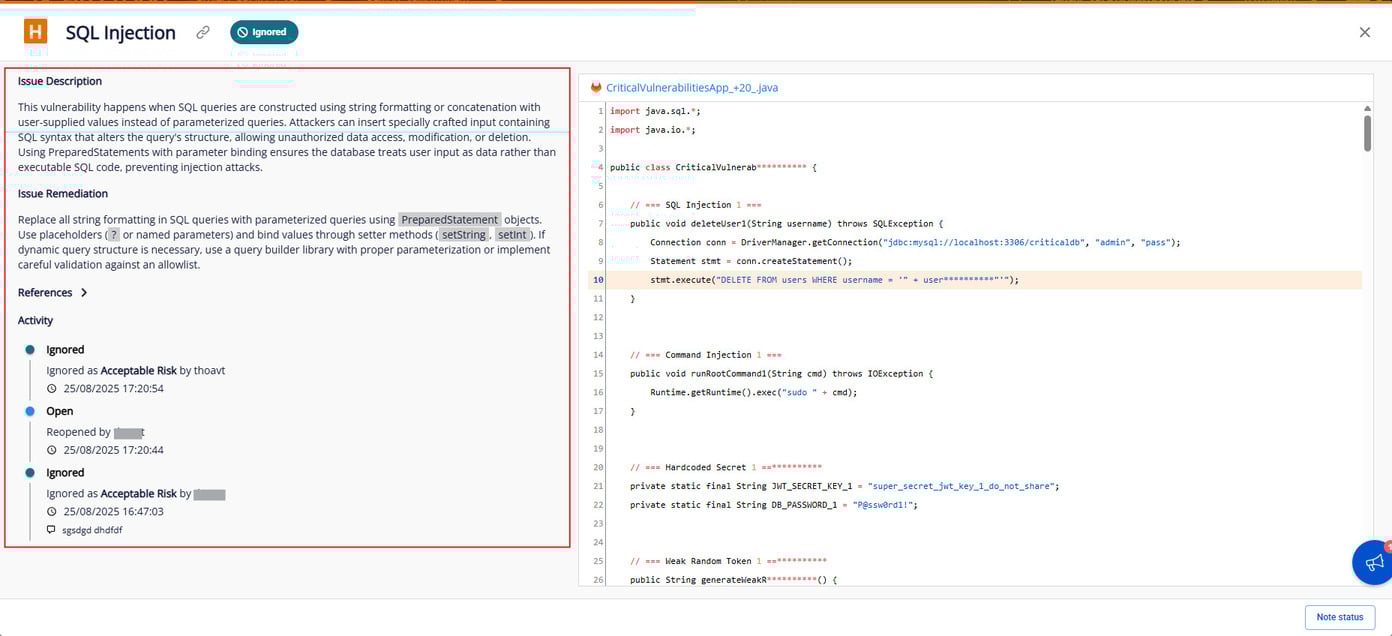This screenshot has height=636, width=1392.
Task: Click line number 15 in the code gutter
Action: tap(598, 374)
